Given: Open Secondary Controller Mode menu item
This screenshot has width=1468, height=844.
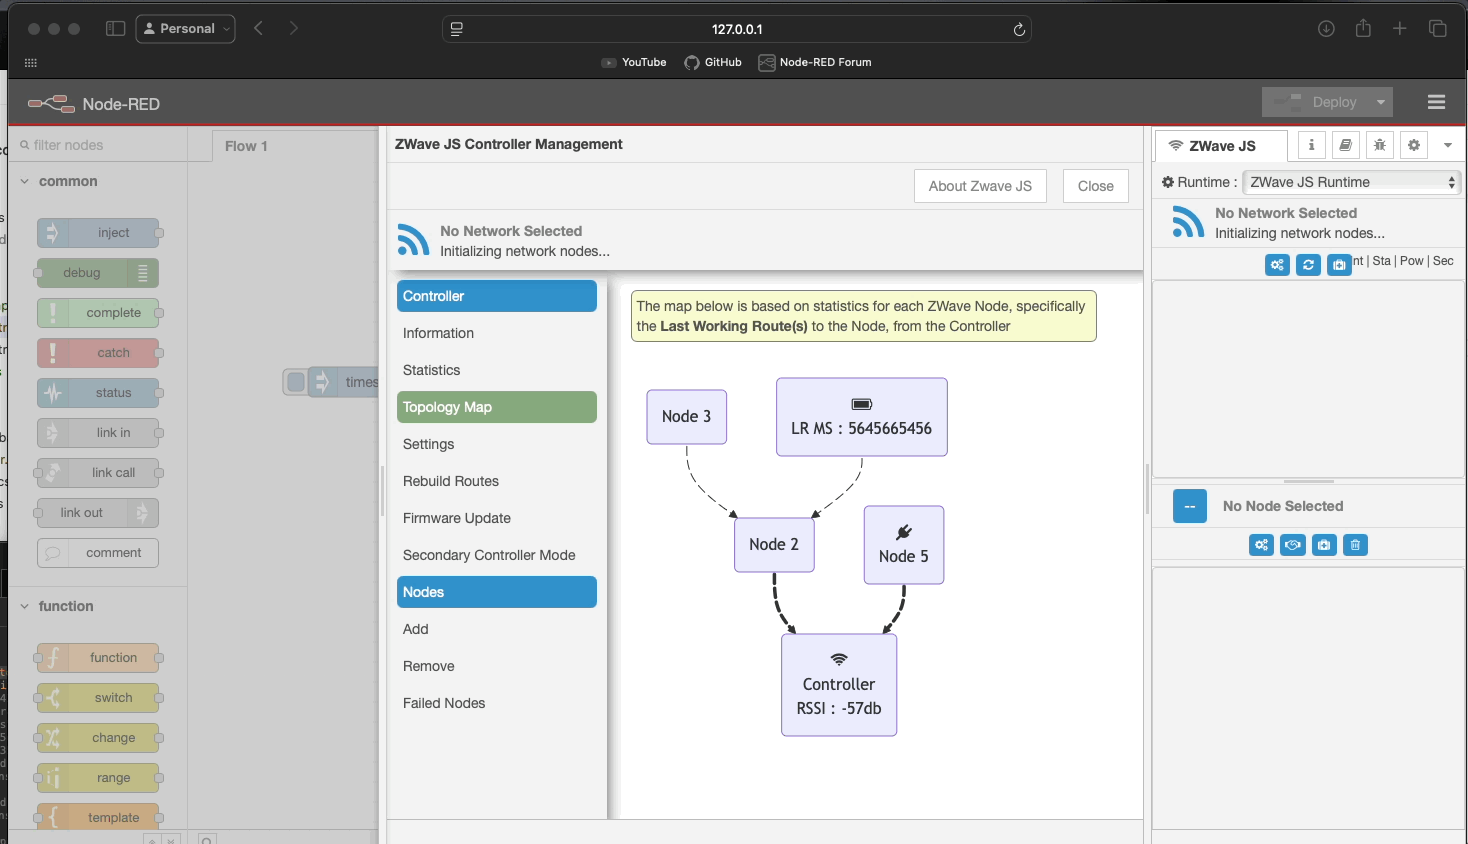Looking at the screenshot, I should (x=497, y=555).
